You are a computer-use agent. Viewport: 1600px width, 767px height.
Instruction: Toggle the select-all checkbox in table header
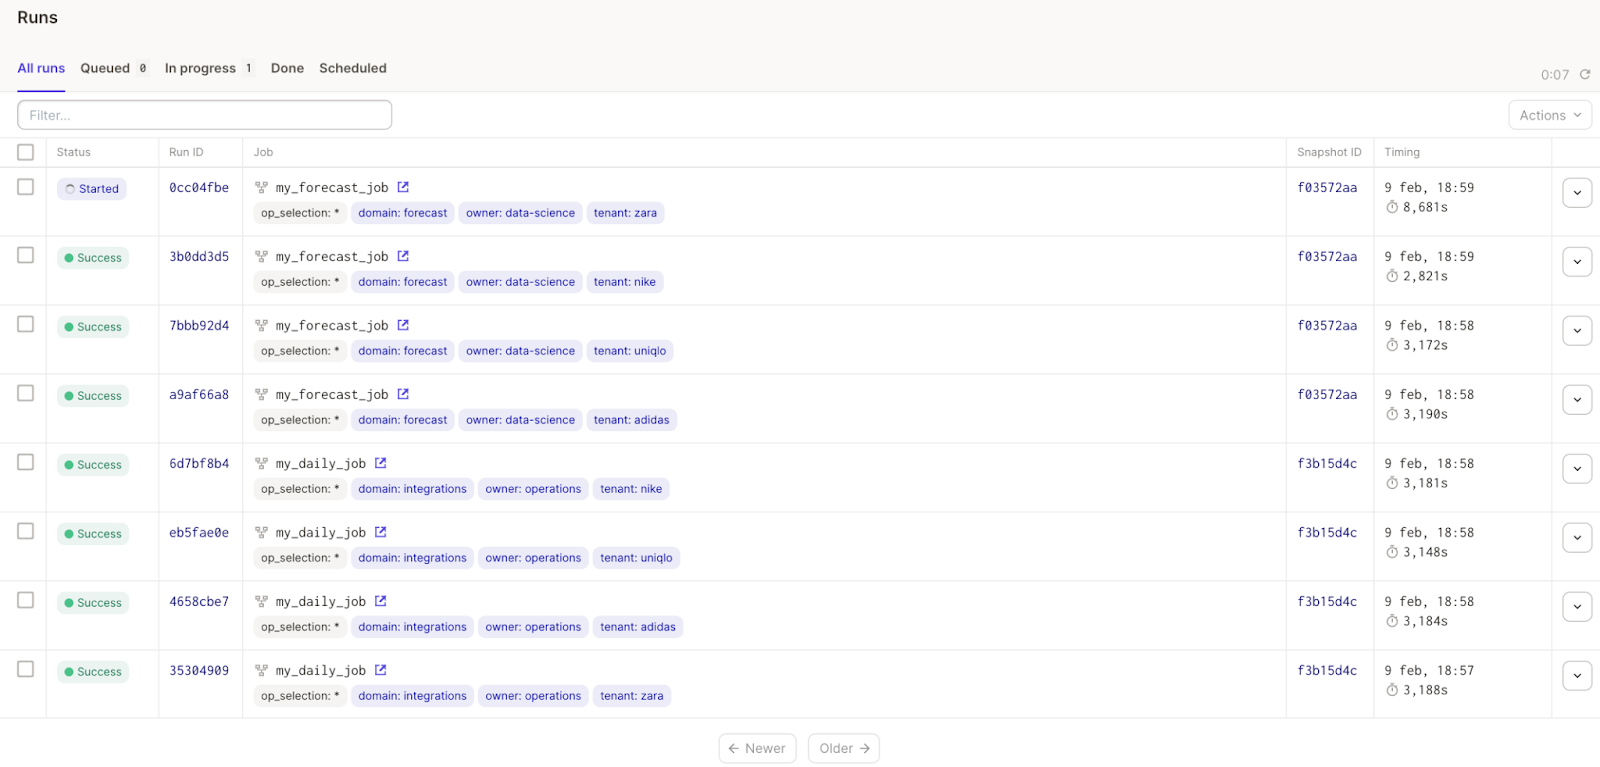(26, 152)
